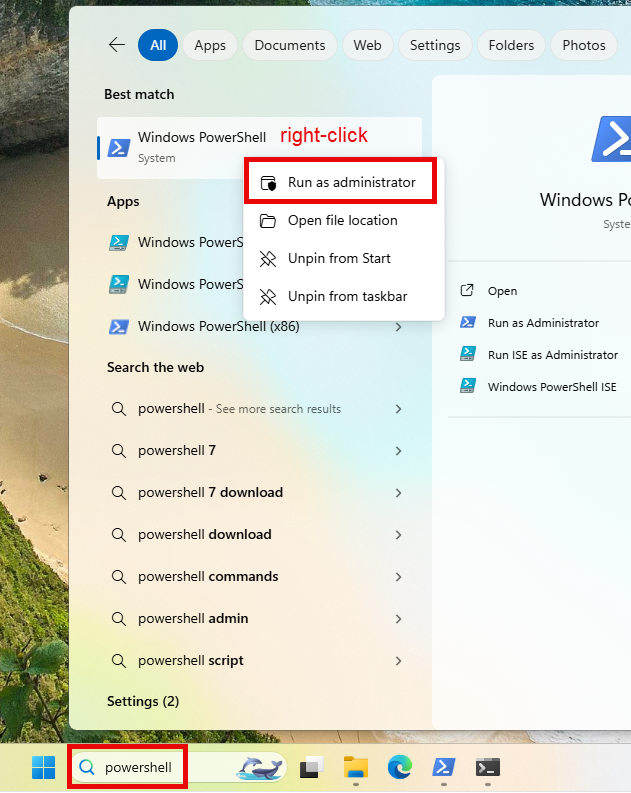The height and width of the screenshot is (793, 631).
Task: Choose Open file location in context menu
Action: point(343,221)
